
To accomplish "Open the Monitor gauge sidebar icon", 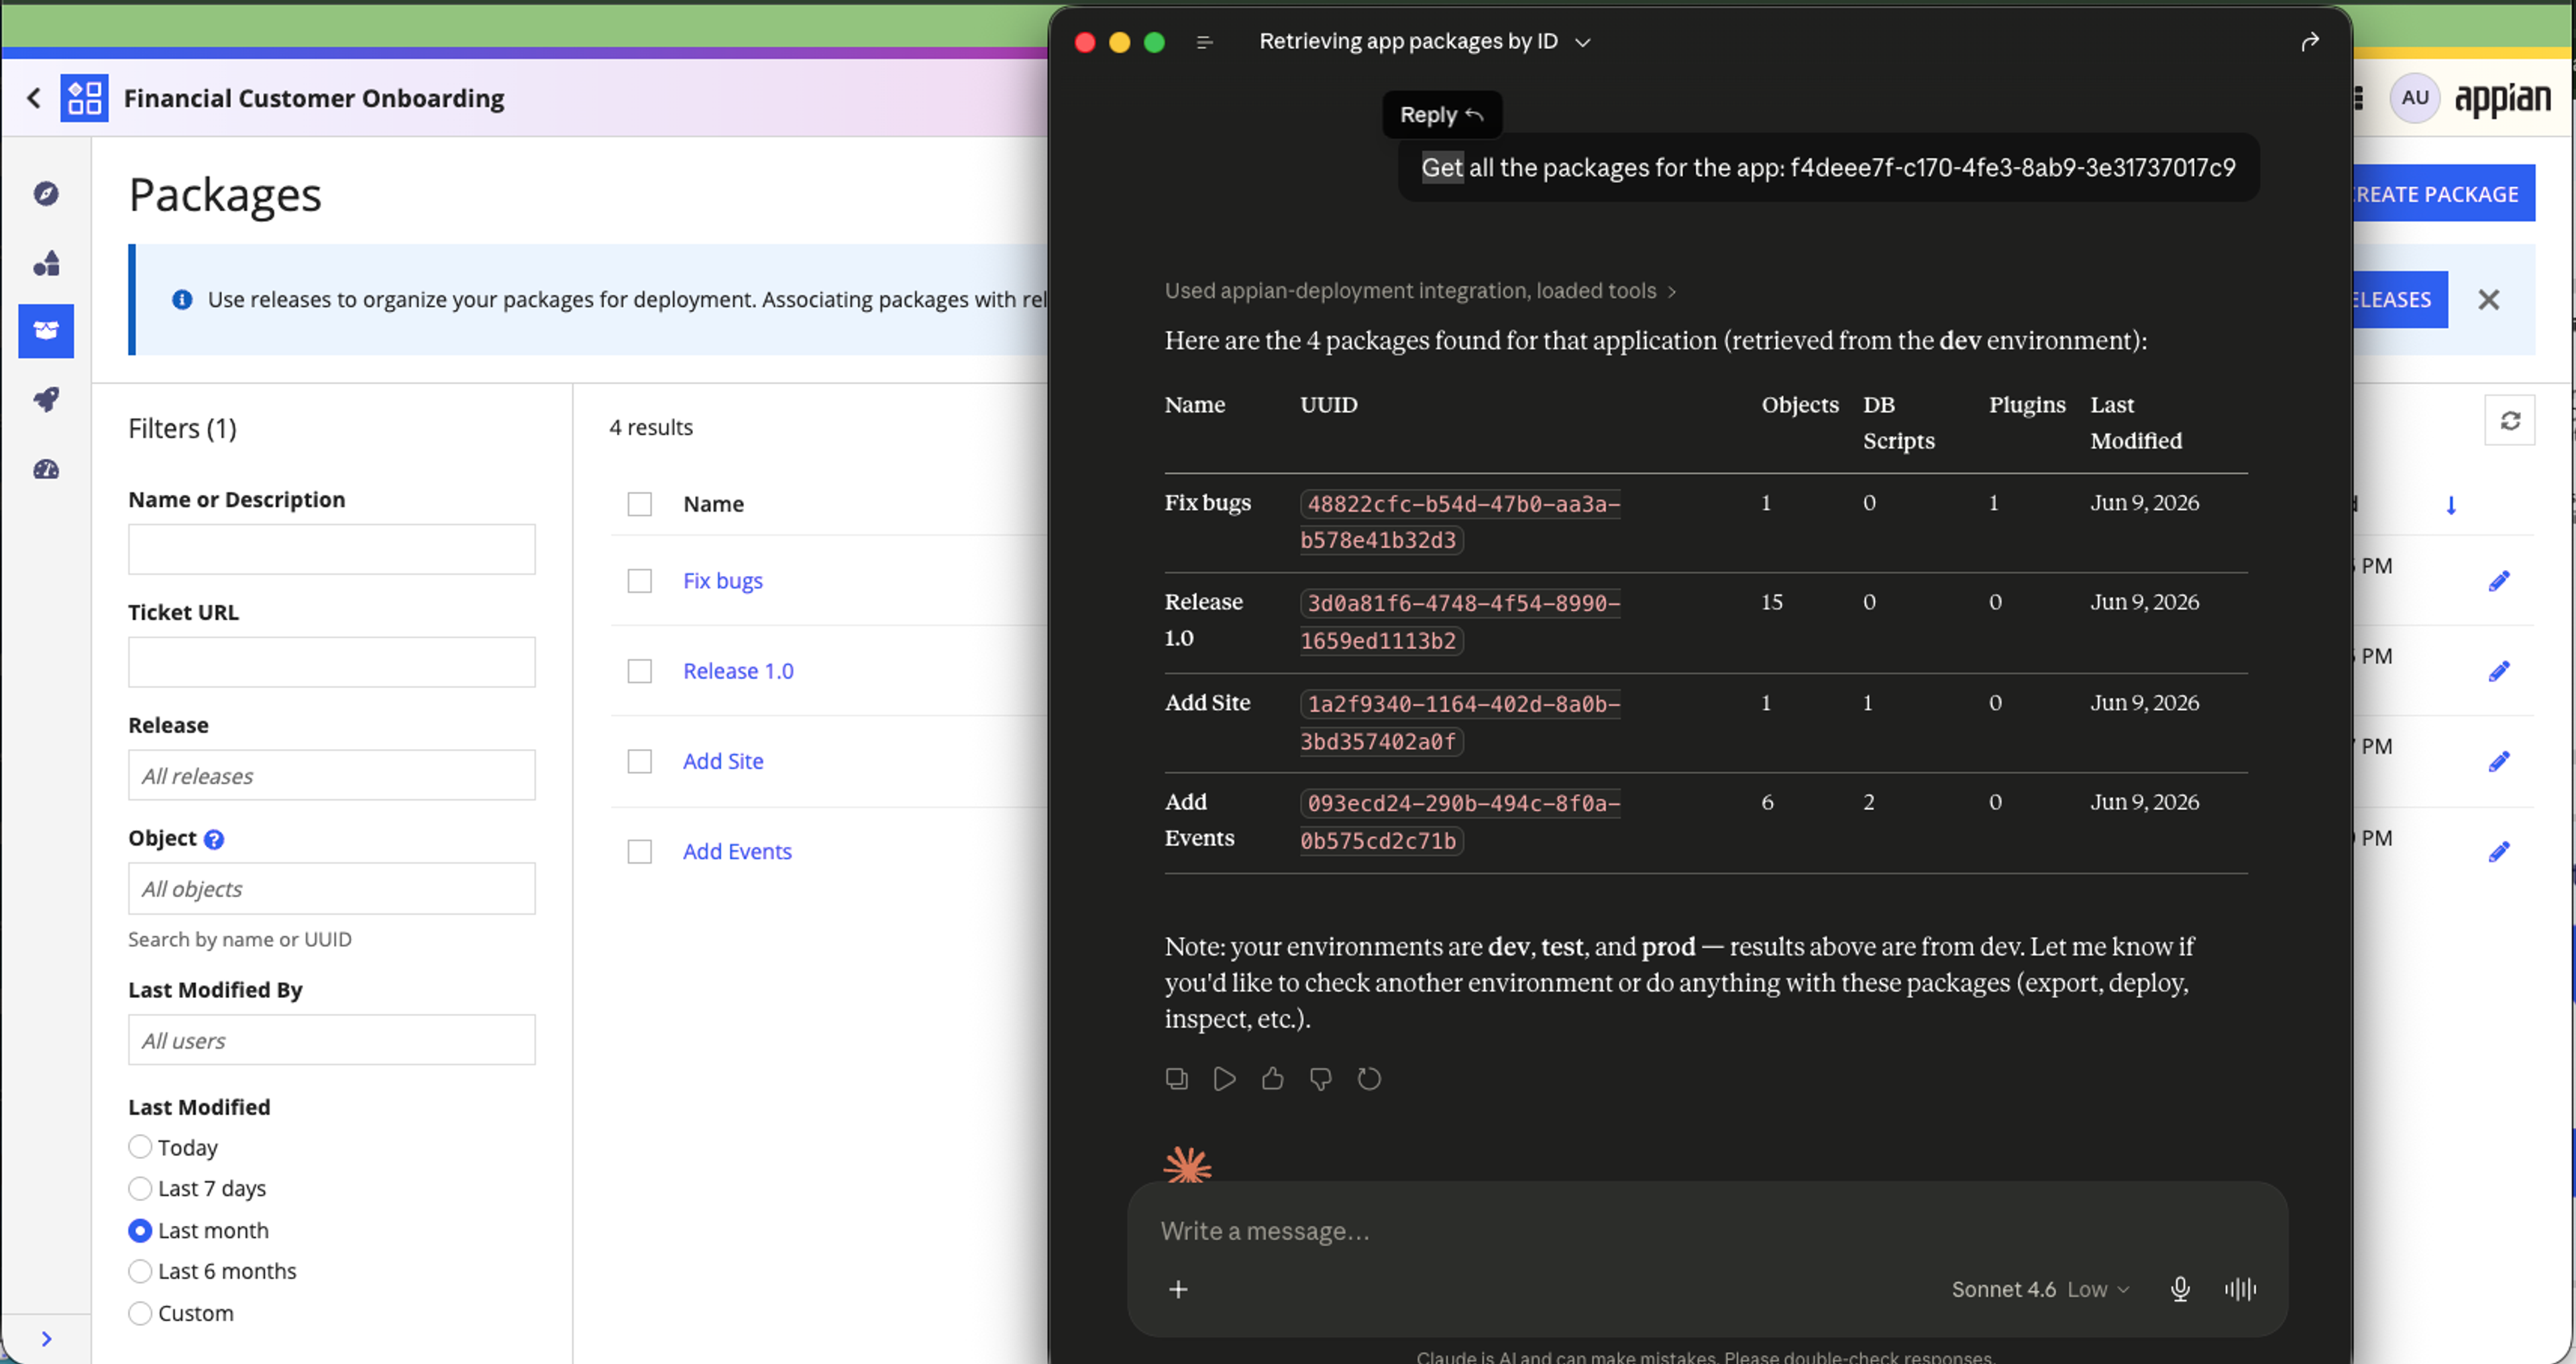I will (46, 469).
